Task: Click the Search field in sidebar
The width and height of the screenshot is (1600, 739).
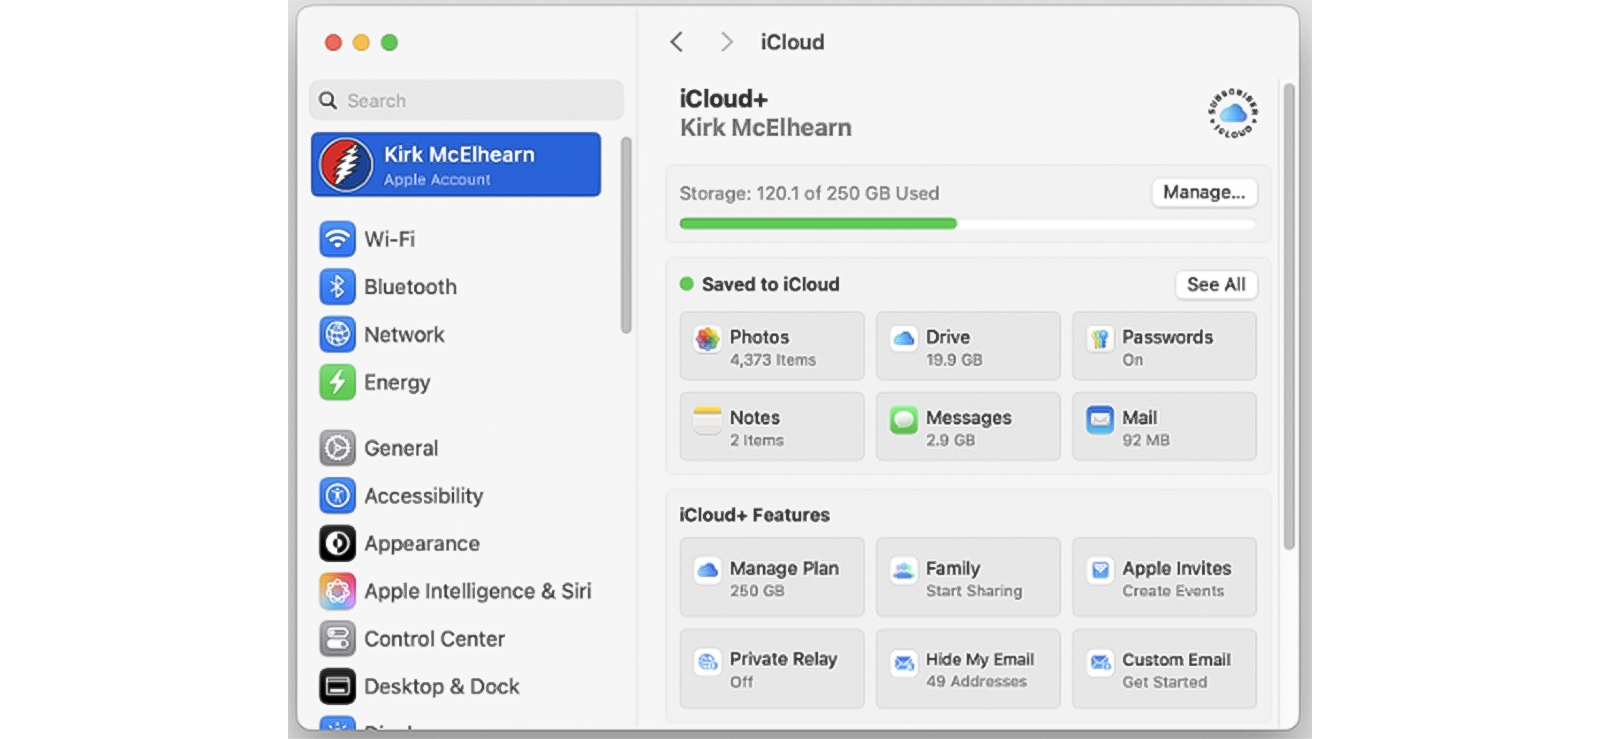Action: click(x=467, y=101)
